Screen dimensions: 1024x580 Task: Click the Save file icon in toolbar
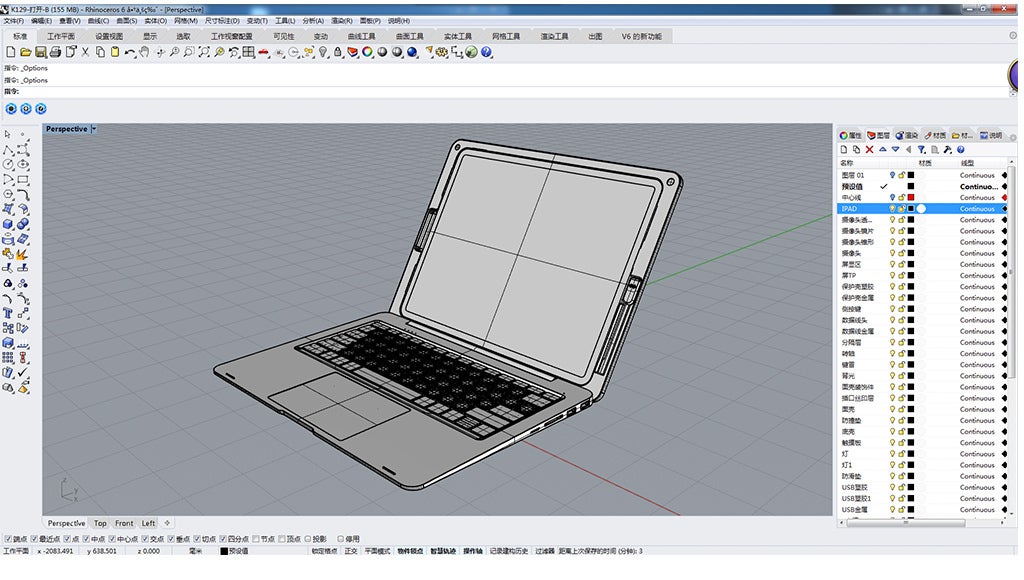click(41, 52)
